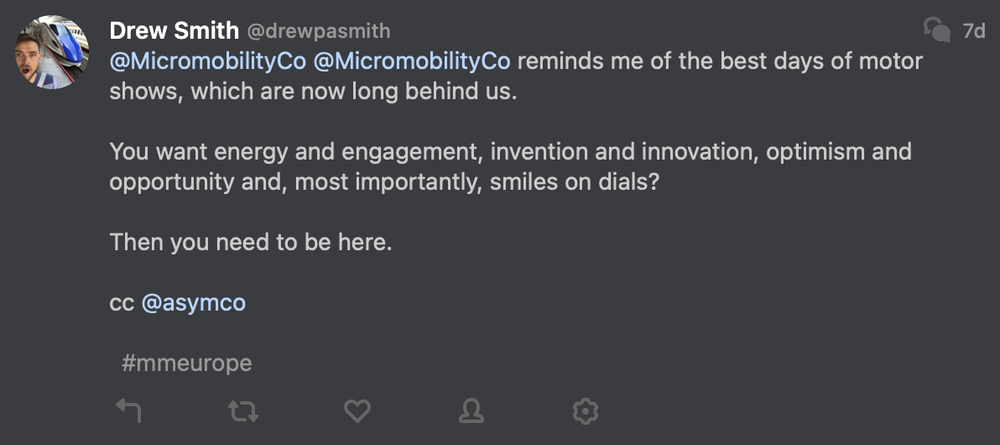Visit the @asymco mention
This screenshot has height=445, width=1000.
point(193,303)
